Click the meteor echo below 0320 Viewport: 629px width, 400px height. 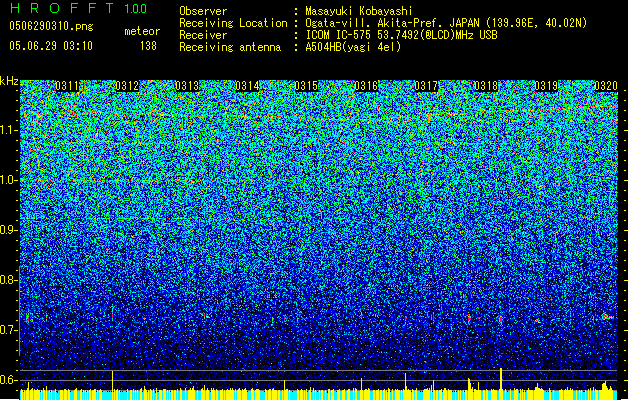[x=607, y=317]
